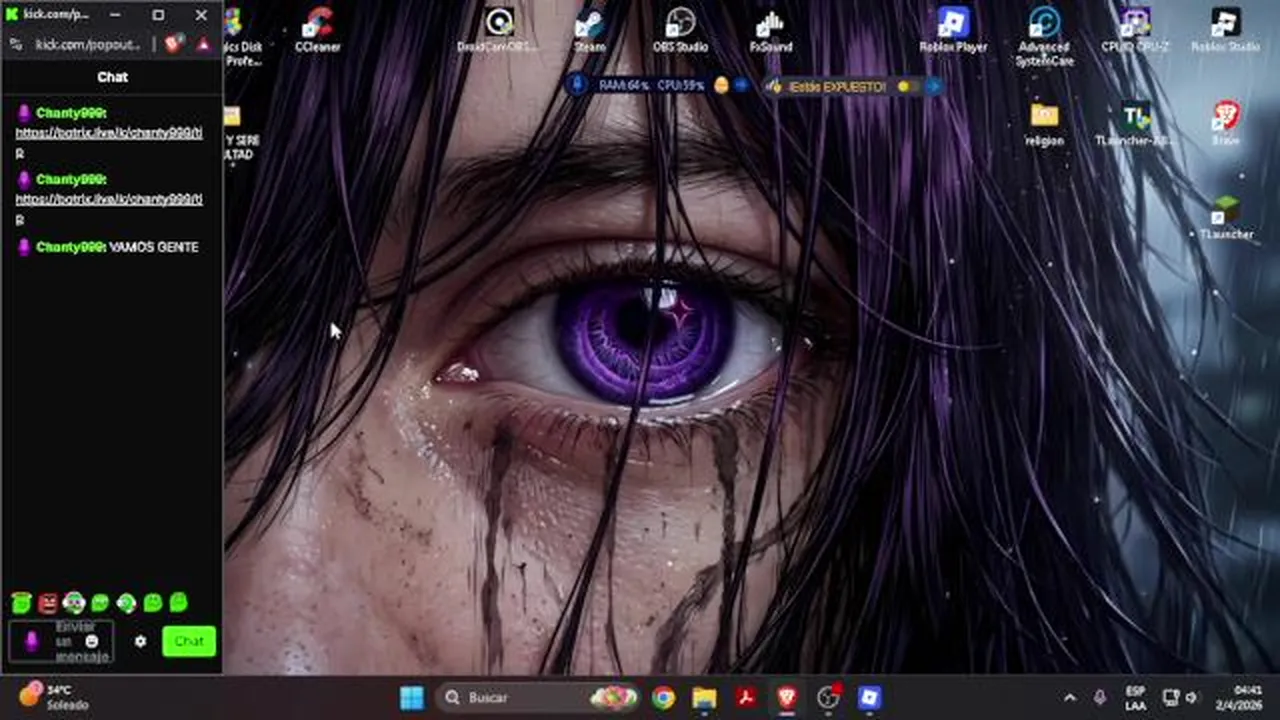The width and height of the screenshot is (1280, 720).
Task: Click the green Chat send button
Action: 189,641
